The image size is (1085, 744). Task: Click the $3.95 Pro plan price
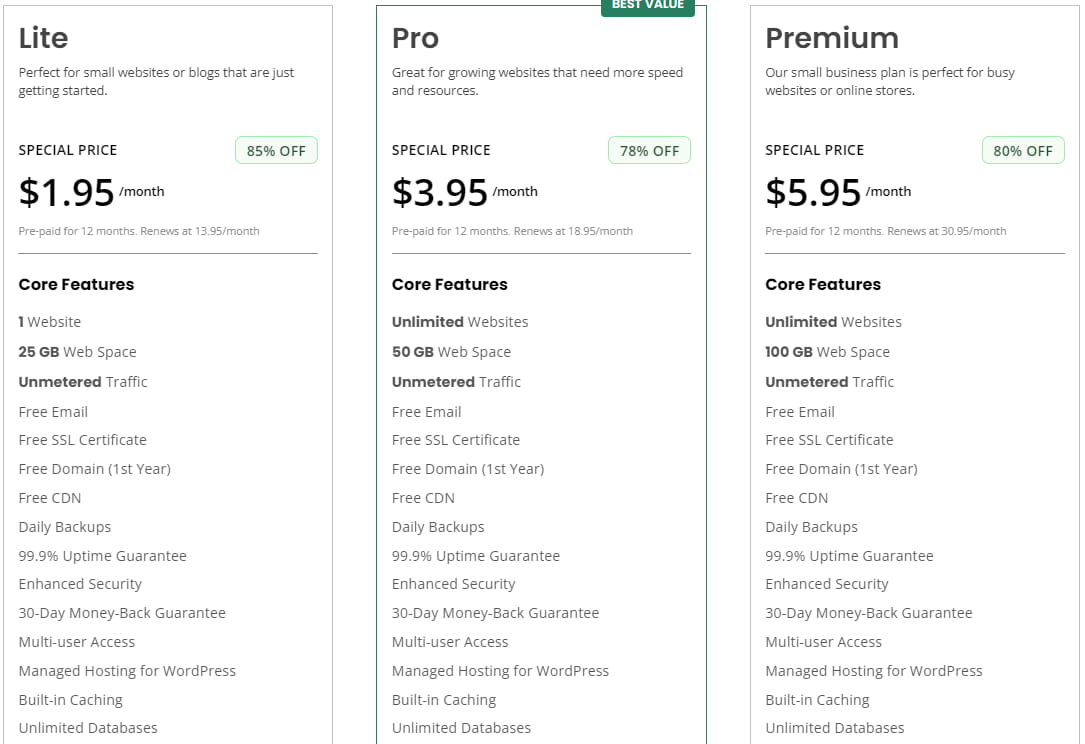[440, 193]
